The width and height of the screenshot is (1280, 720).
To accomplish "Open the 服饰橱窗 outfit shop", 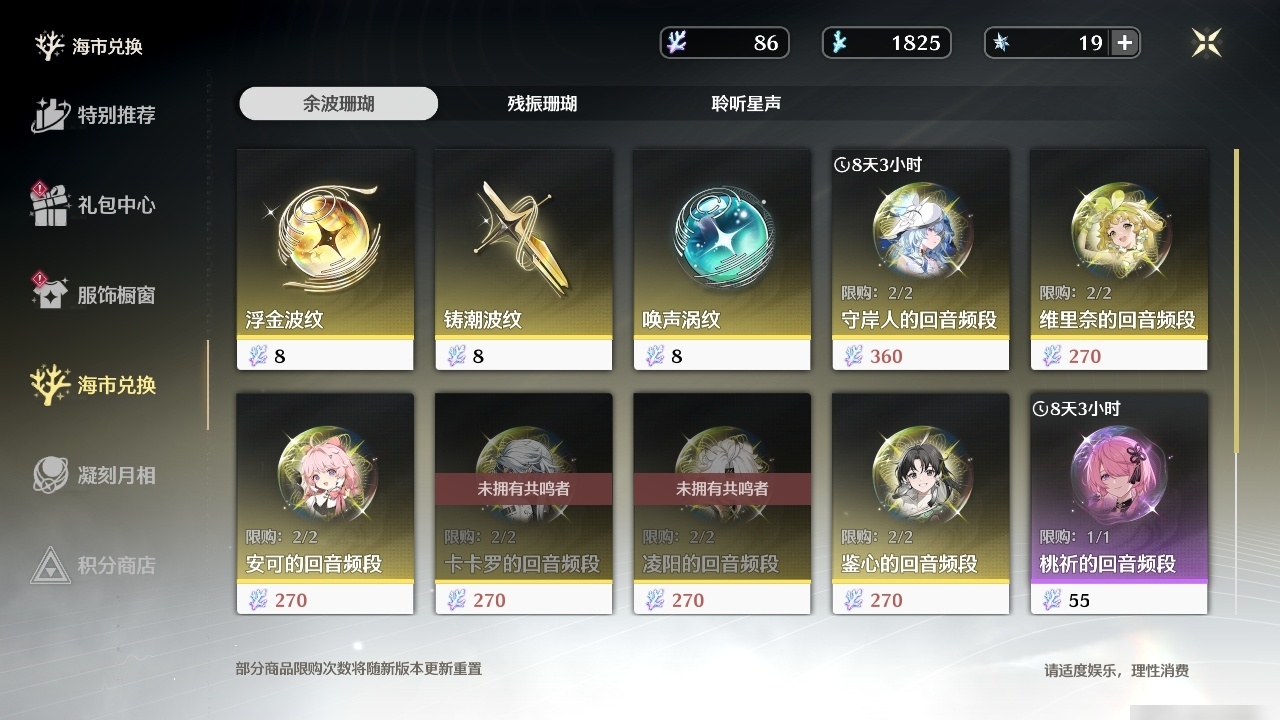I will (x=94, y=295).
